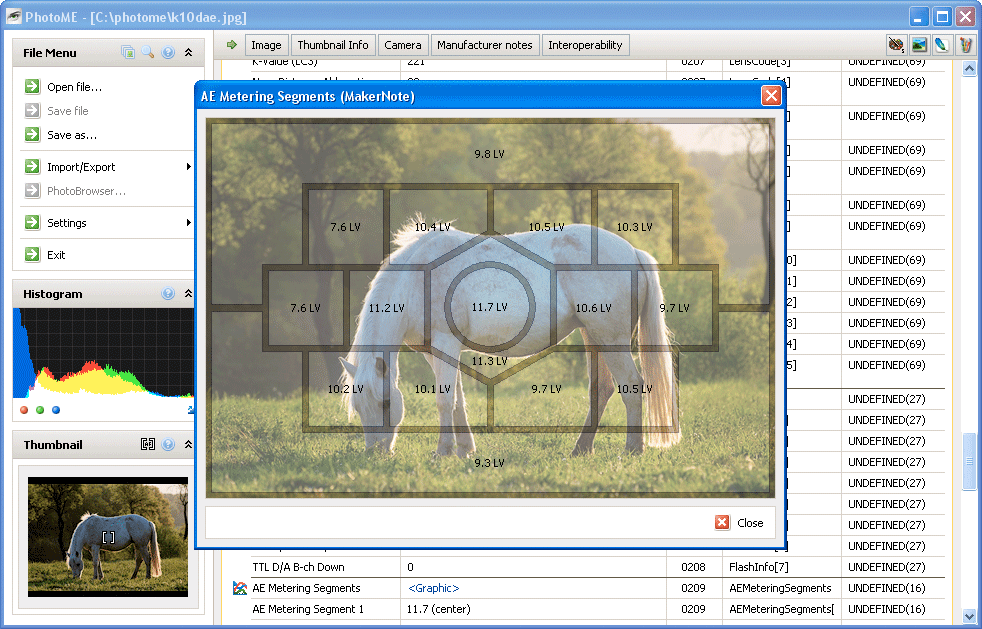Click the graphic icon beside AE Metering Segments row
This screenshot has height=629, width=982.
pos(239,588)
